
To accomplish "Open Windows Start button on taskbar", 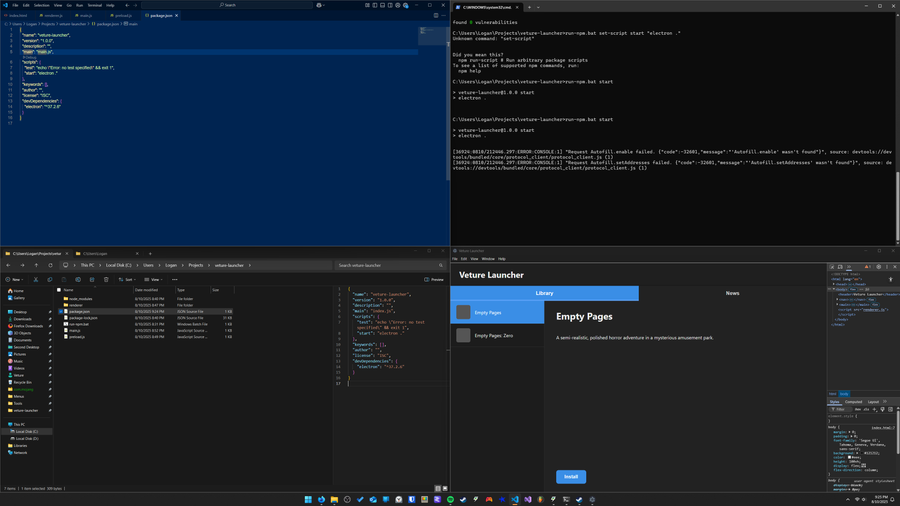I will point(308,500).
